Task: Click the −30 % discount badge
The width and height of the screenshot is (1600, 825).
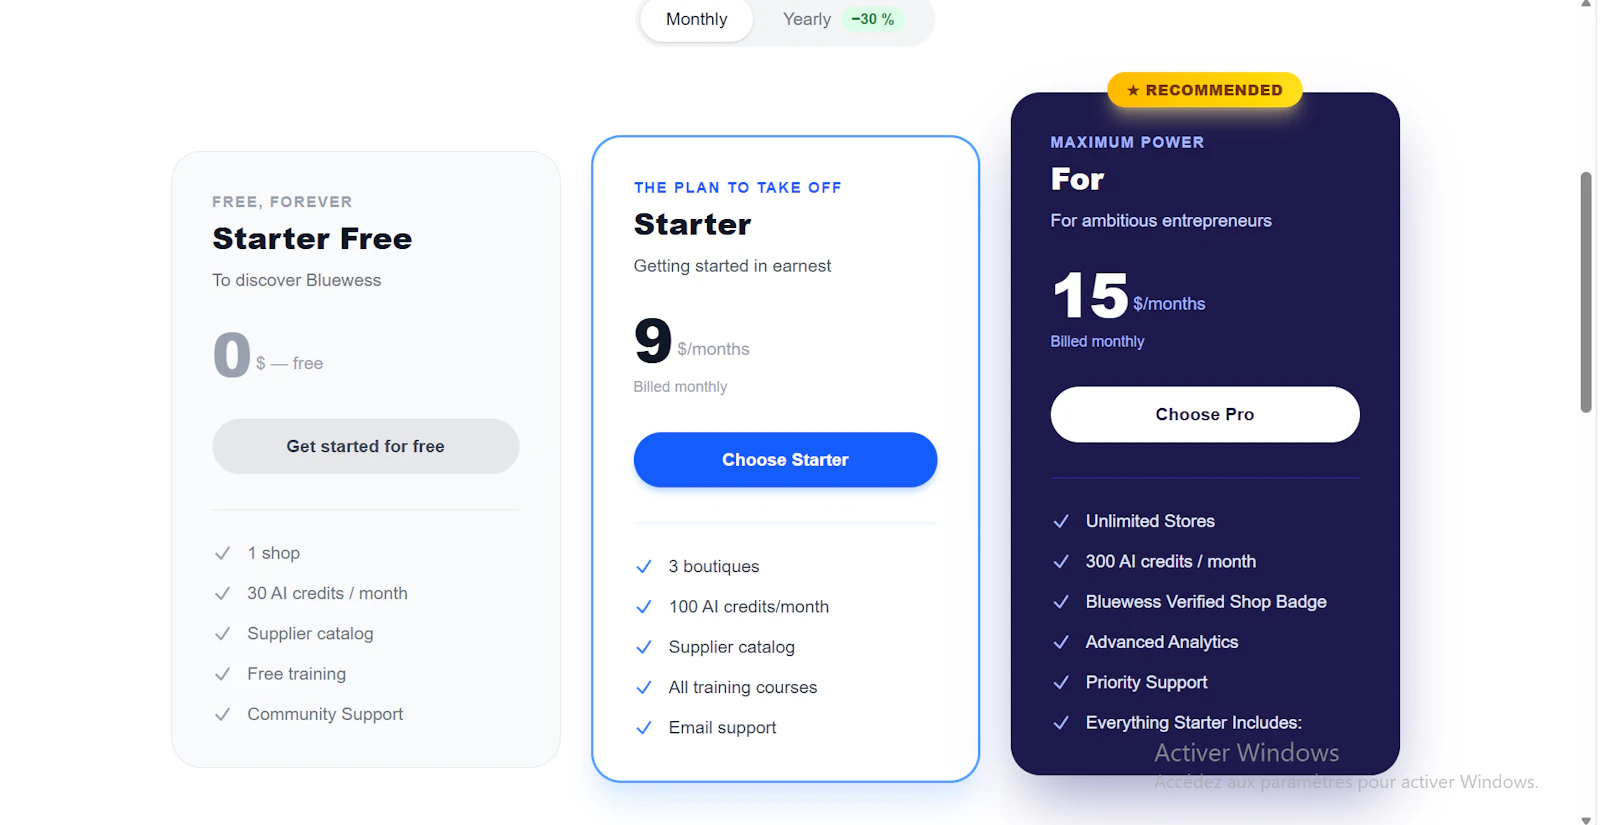Action: click(x=872, y=19)
